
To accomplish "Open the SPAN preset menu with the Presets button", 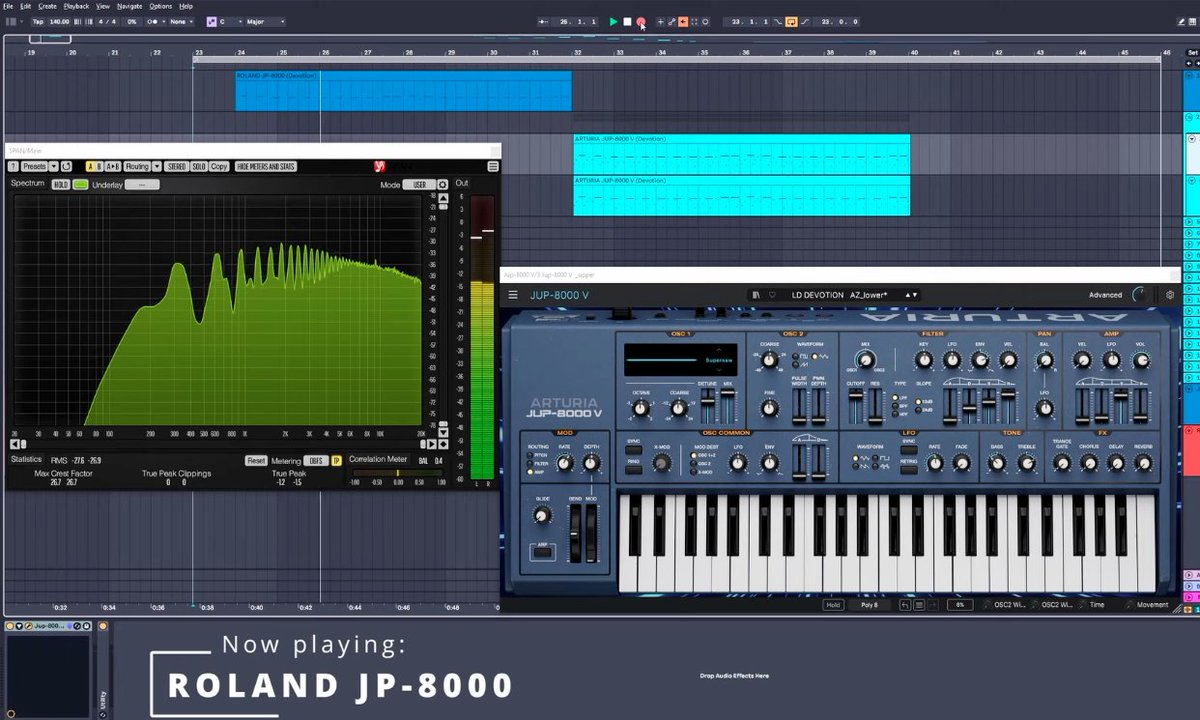I will (37, 166).
